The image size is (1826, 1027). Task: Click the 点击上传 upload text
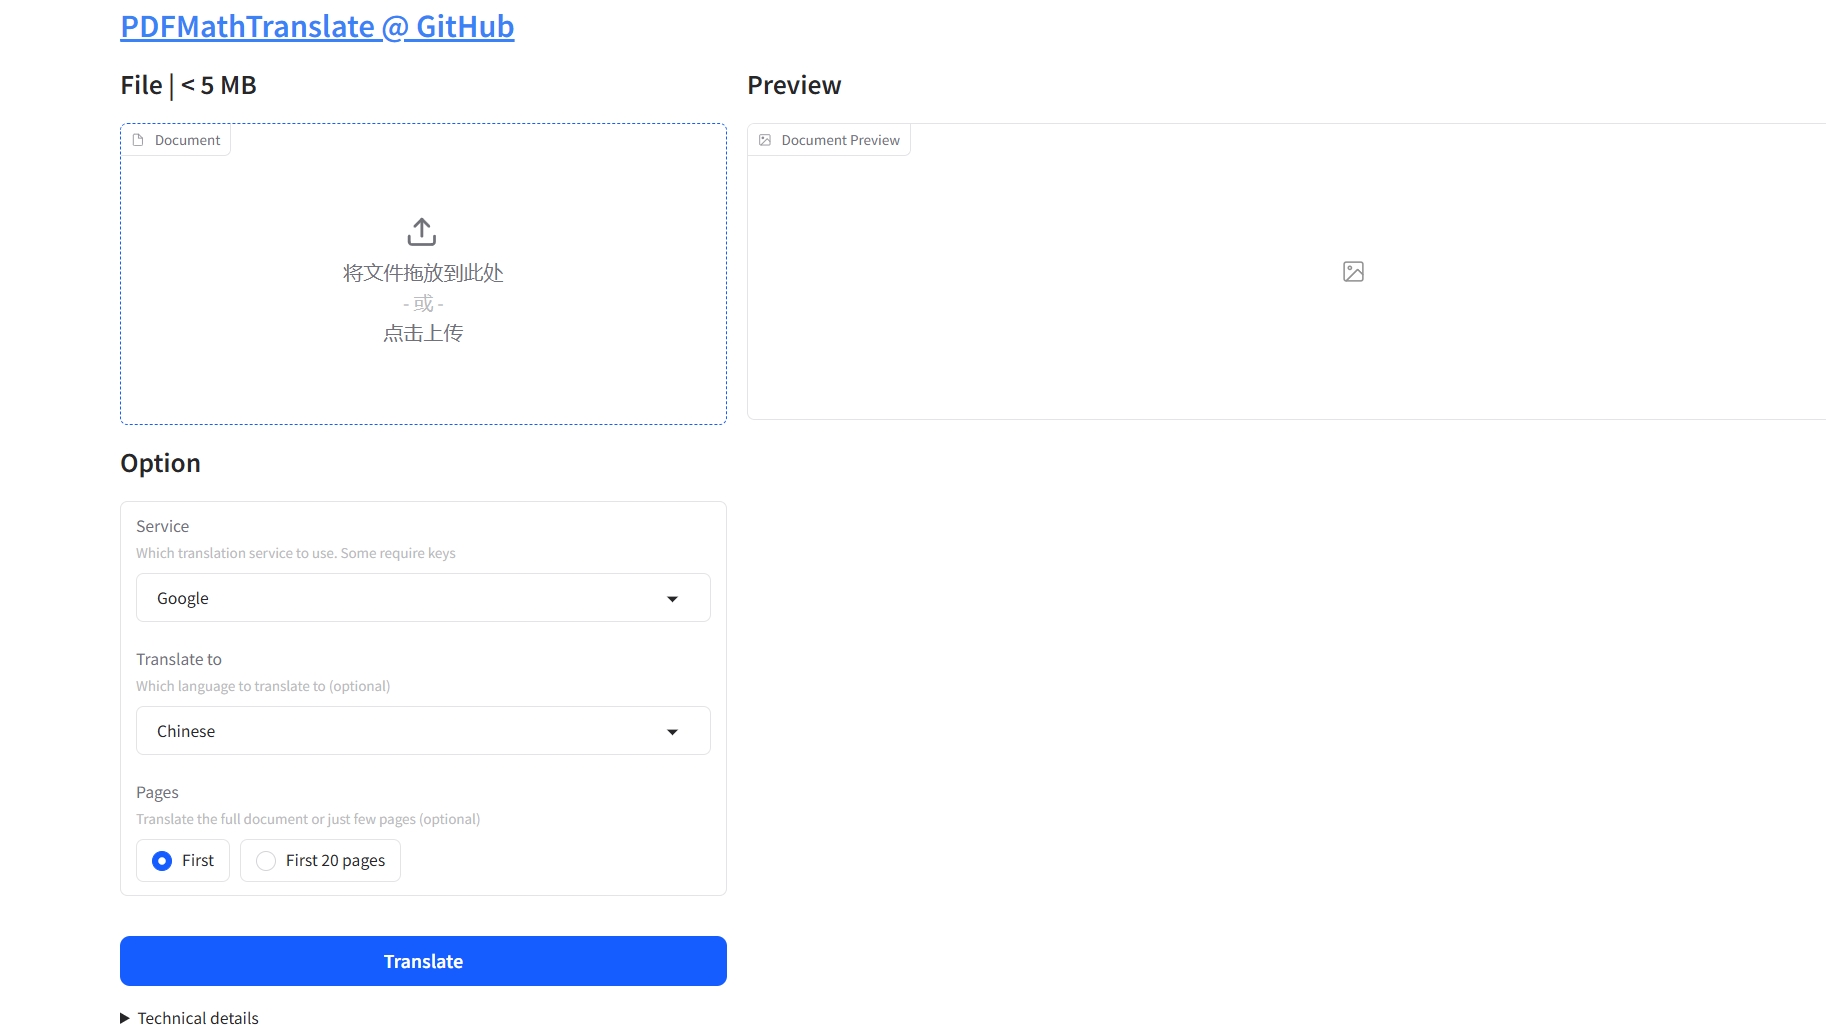pyautogui.click(x=423, y=333)
